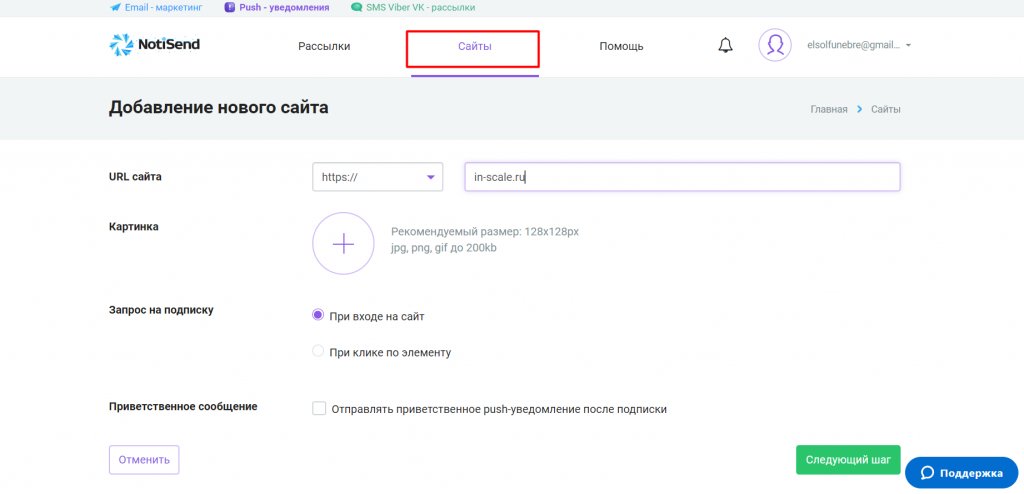1024x494 pixels.
Task: Open the NotiSend logo home link
Action: [154, 45]
